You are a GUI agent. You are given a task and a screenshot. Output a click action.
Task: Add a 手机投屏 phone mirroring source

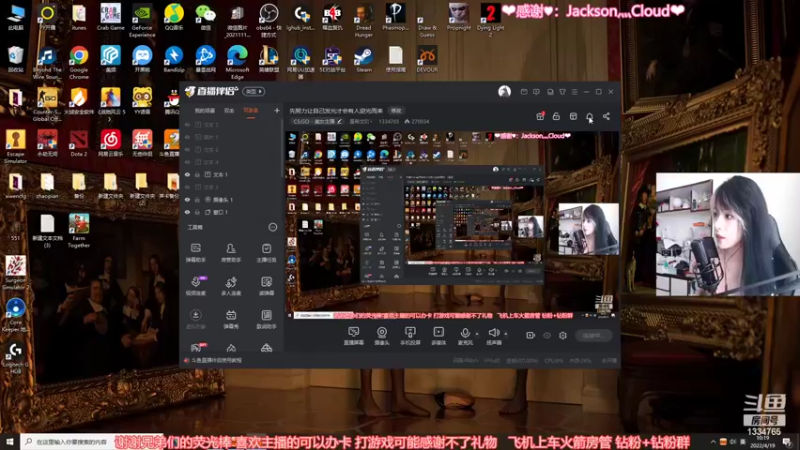click(410, 336)
